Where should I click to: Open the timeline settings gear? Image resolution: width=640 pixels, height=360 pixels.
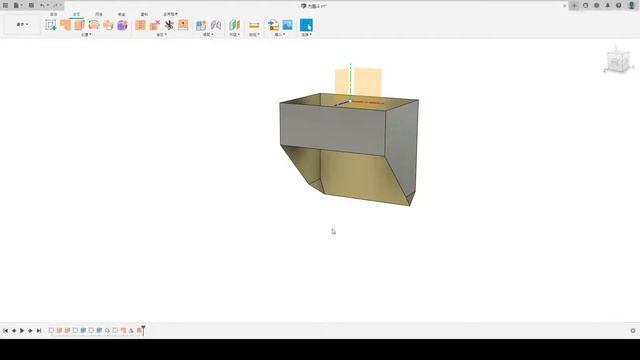click(633, 331)
